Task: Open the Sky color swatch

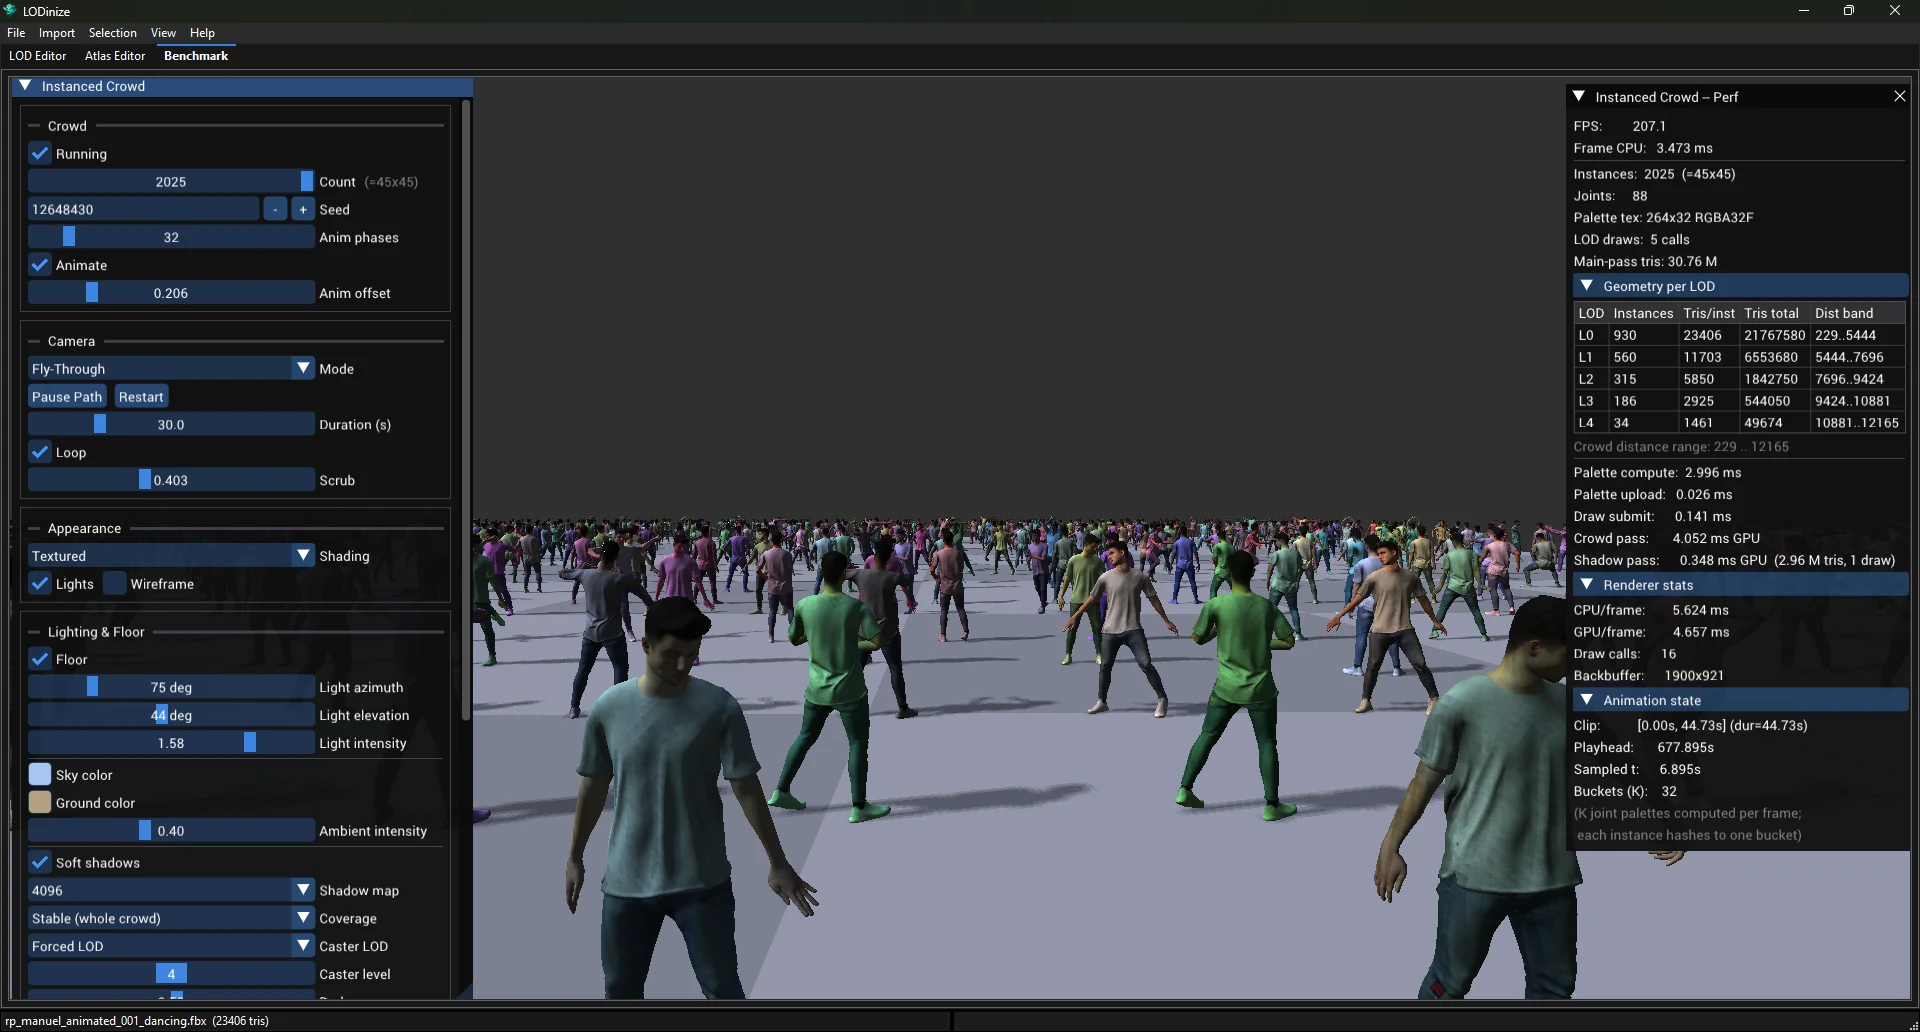Action: click(x=40, y=774)
